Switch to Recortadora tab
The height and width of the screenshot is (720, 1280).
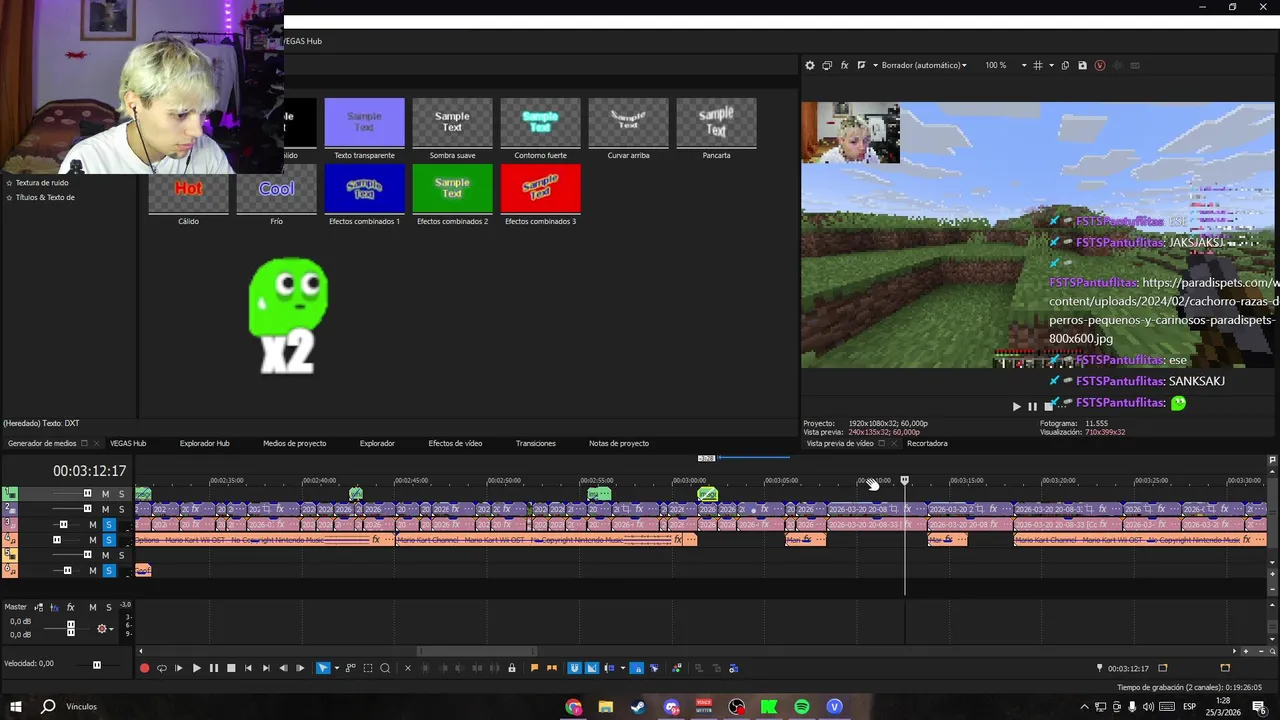pos(927,443)
